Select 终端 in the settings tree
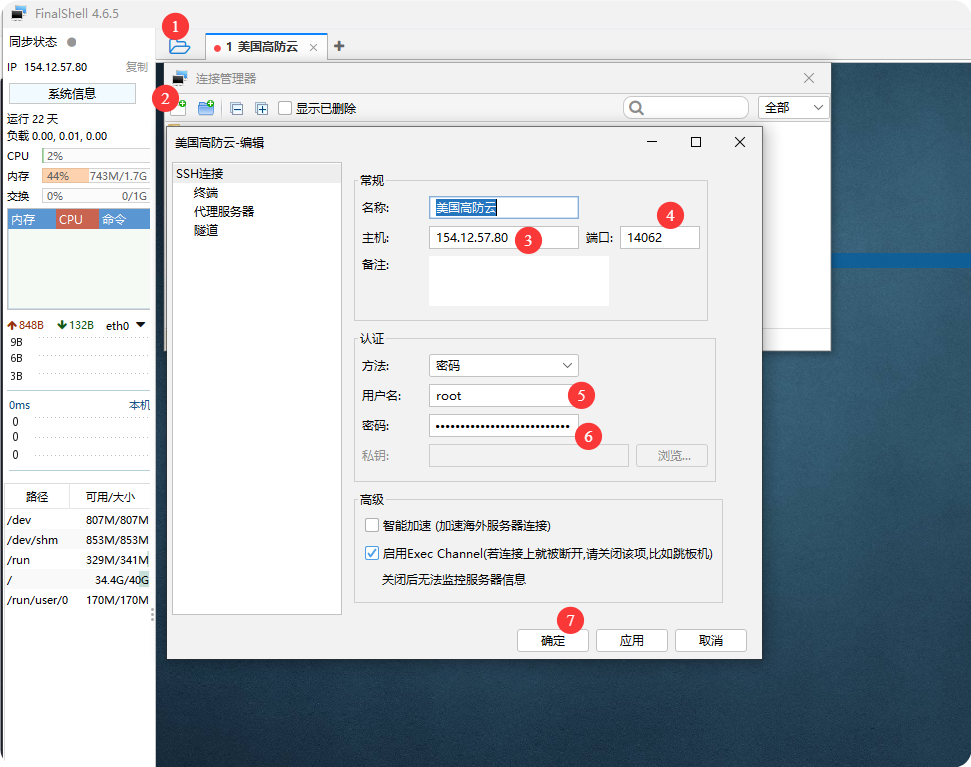 point(206,193)
